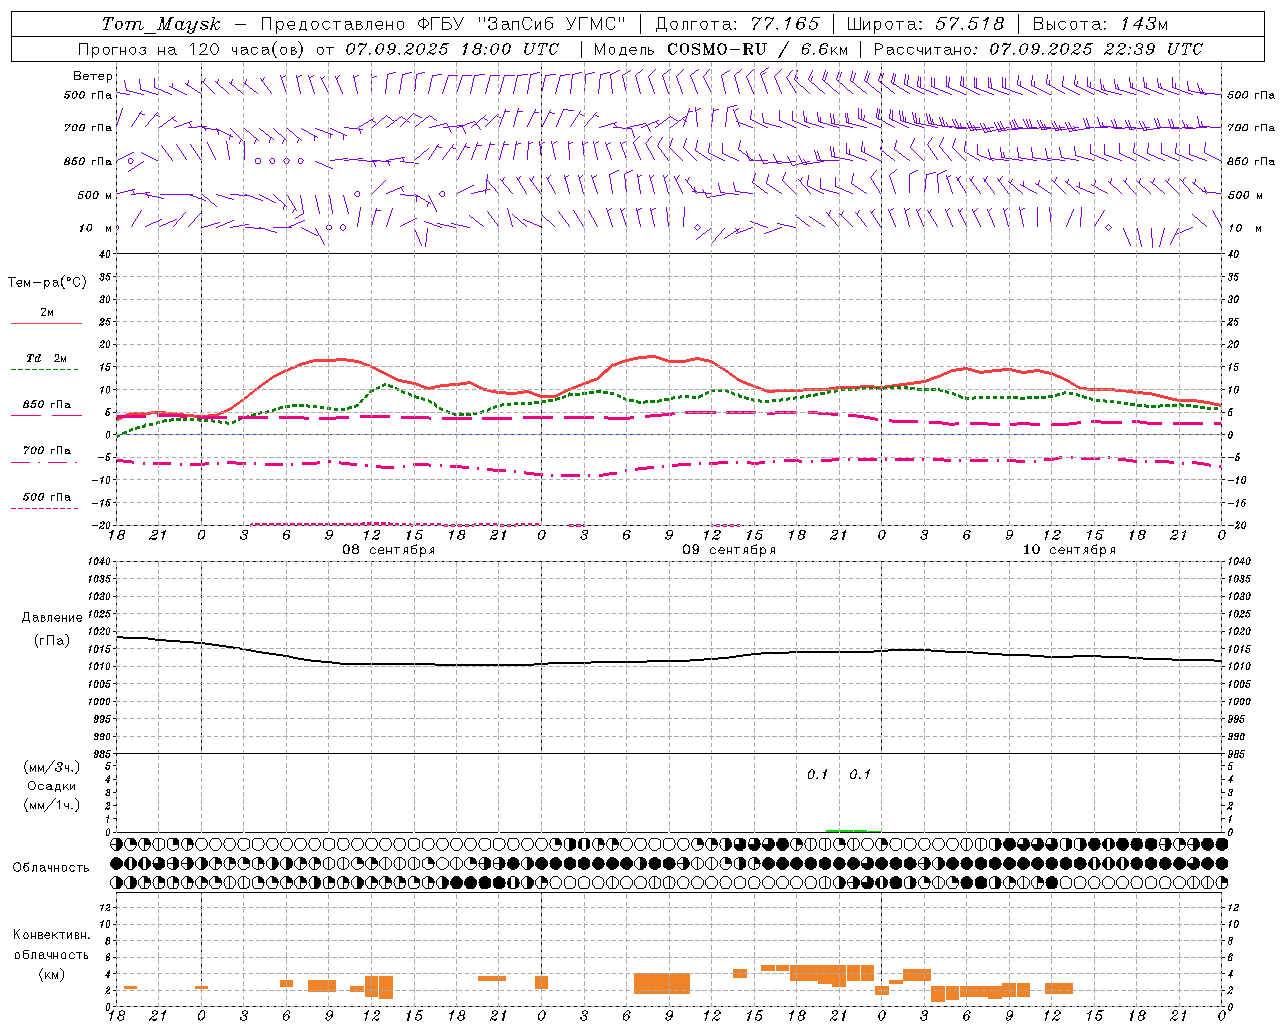Click the '700 гПа' temperature legend entry

(47, 450)
